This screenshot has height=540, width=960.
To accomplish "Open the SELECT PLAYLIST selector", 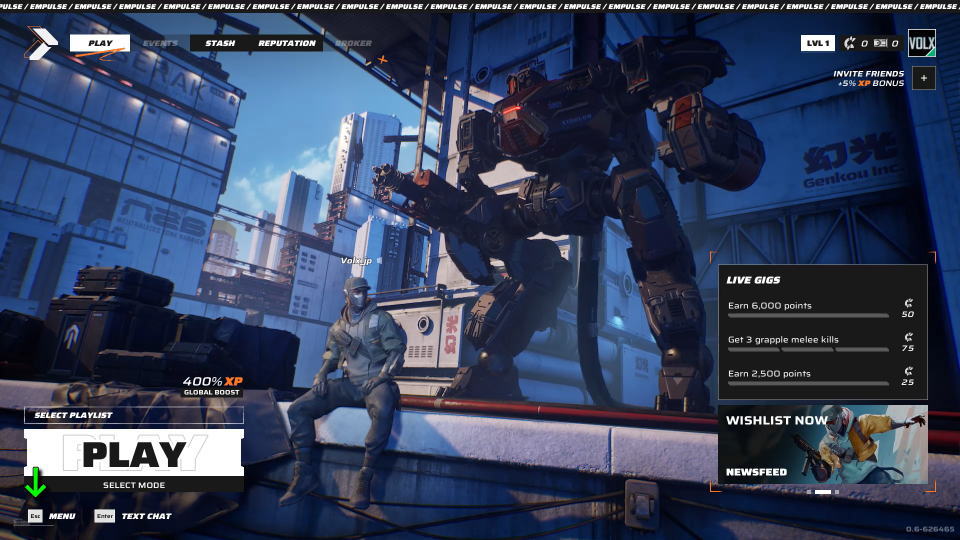I will pyautogui.click(x=133, y=415).
